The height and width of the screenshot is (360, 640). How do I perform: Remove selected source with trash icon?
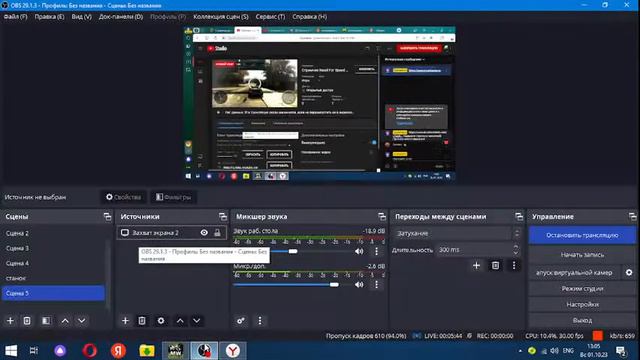coord(142,321)
